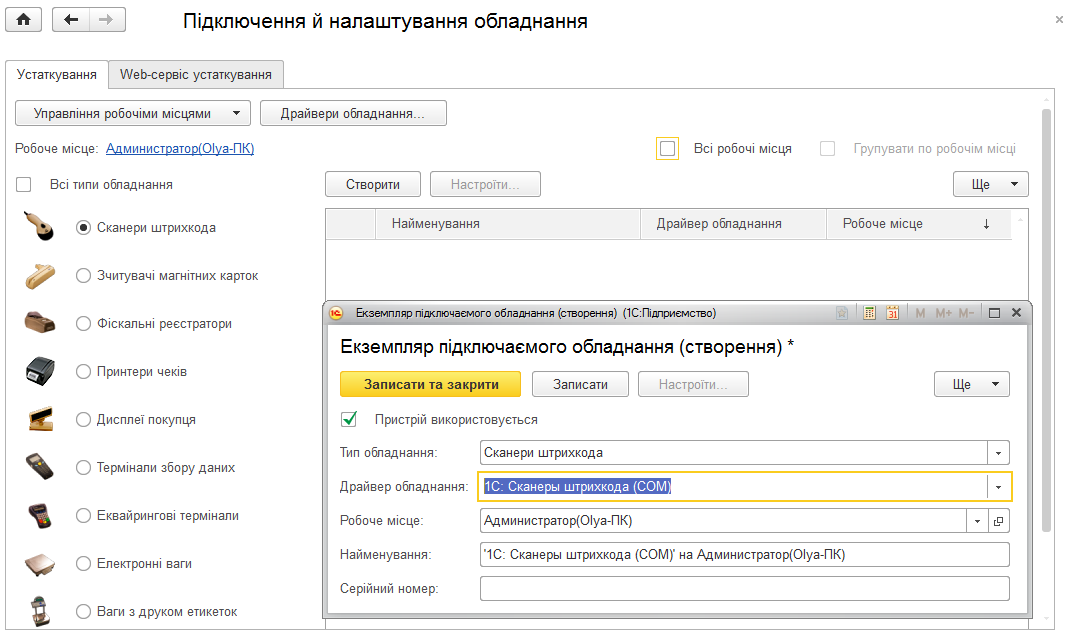Open the Робоче місце field's open-form icon
1072x634 pixels.
[x=998, y=521]
